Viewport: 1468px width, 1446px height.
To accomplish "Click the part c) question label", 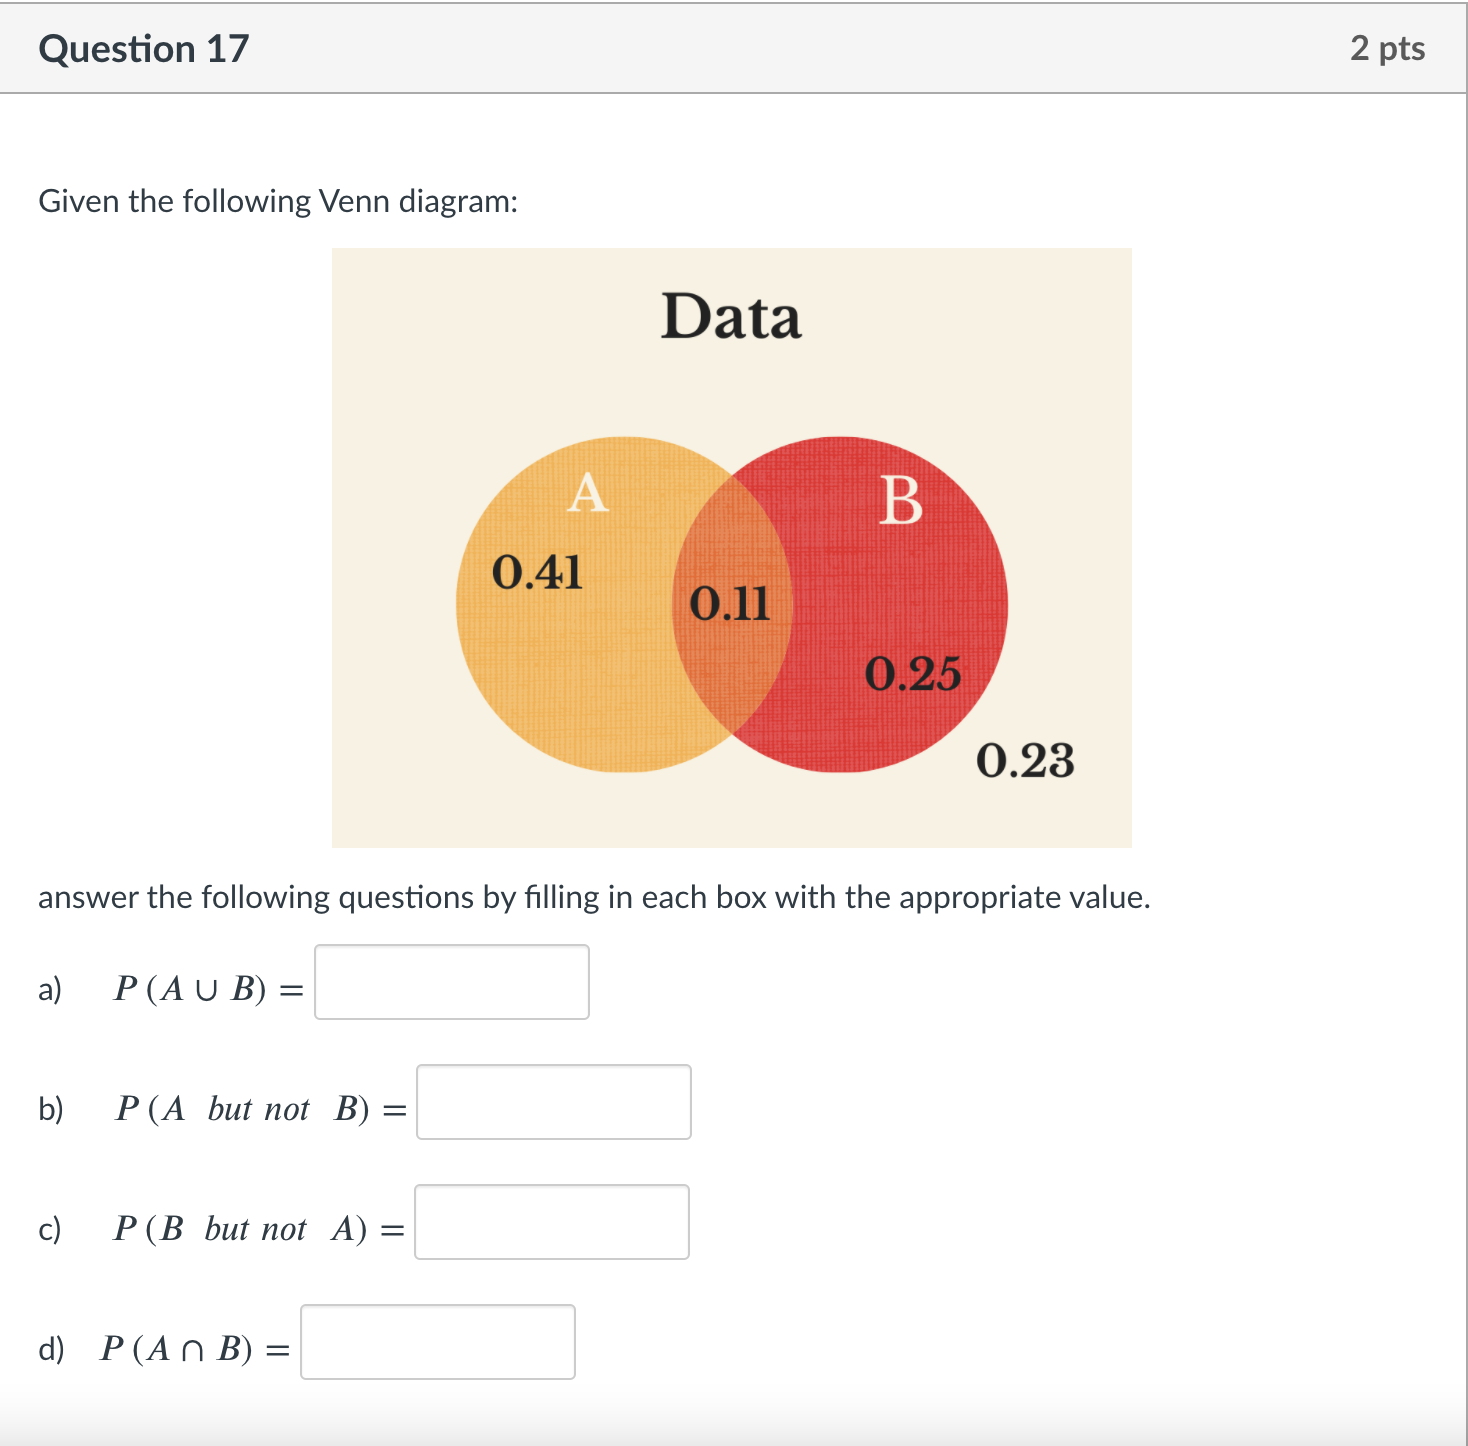I will 49,1230.
